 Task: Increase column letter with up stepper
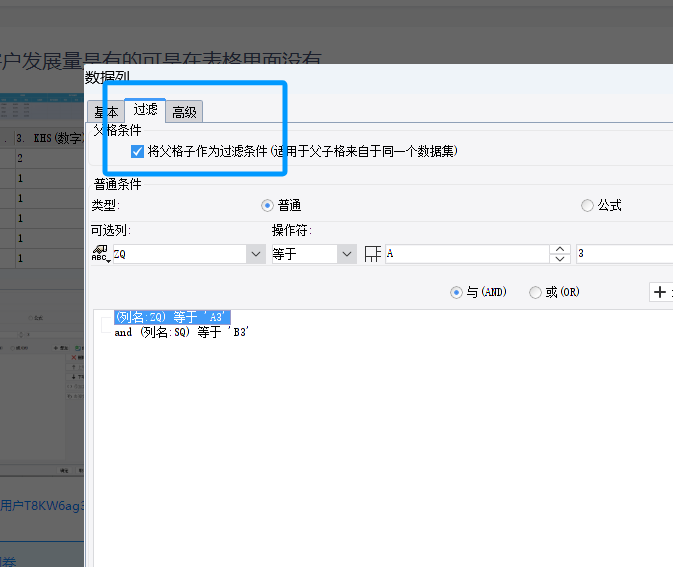(x=560, y=249)
